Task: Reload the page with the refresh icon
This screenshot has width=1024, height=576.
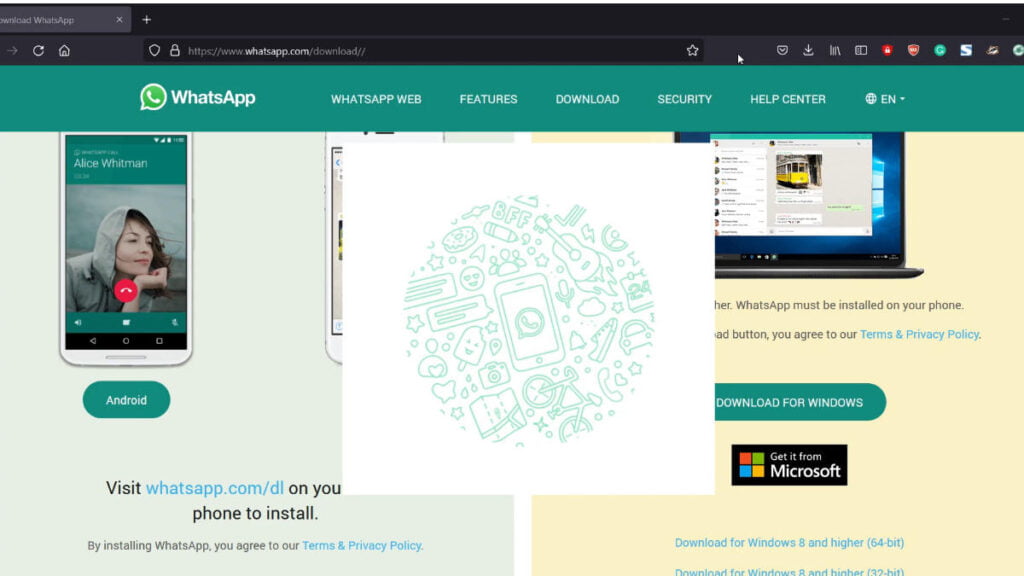Action: [37, 50]
